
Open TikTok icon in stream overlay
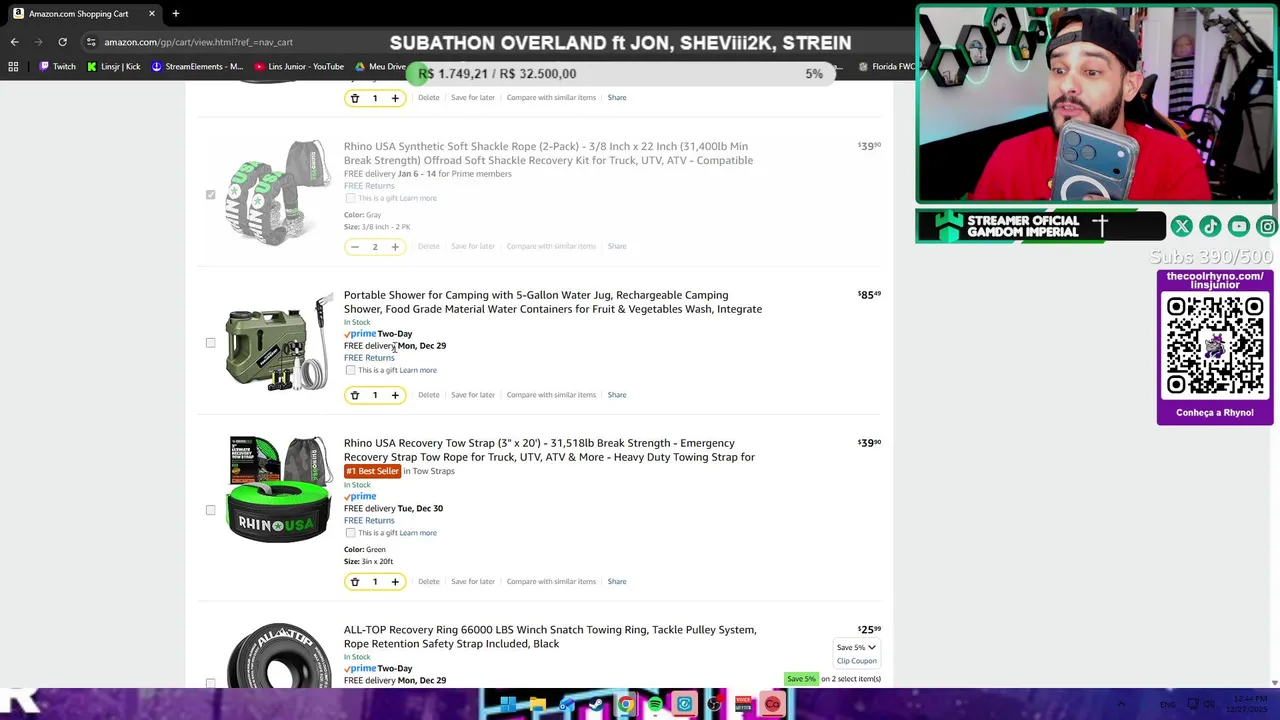[1210, 227]
